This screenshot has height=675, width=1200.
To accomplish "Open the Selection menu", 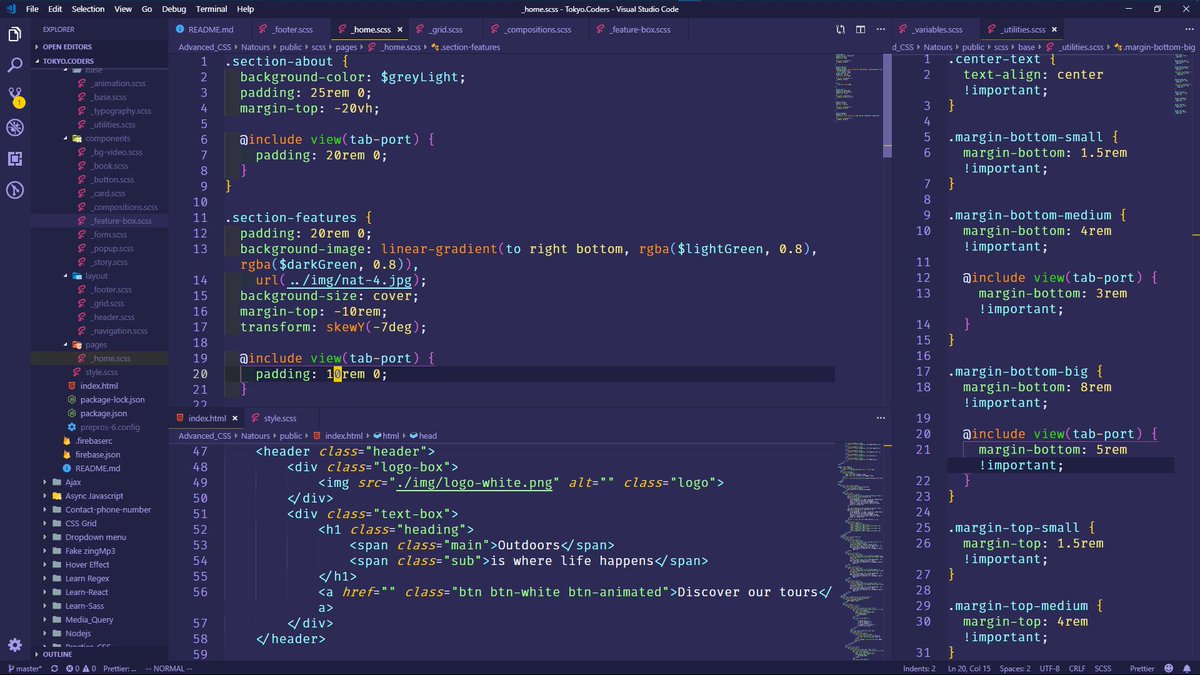I will point(88,9).
